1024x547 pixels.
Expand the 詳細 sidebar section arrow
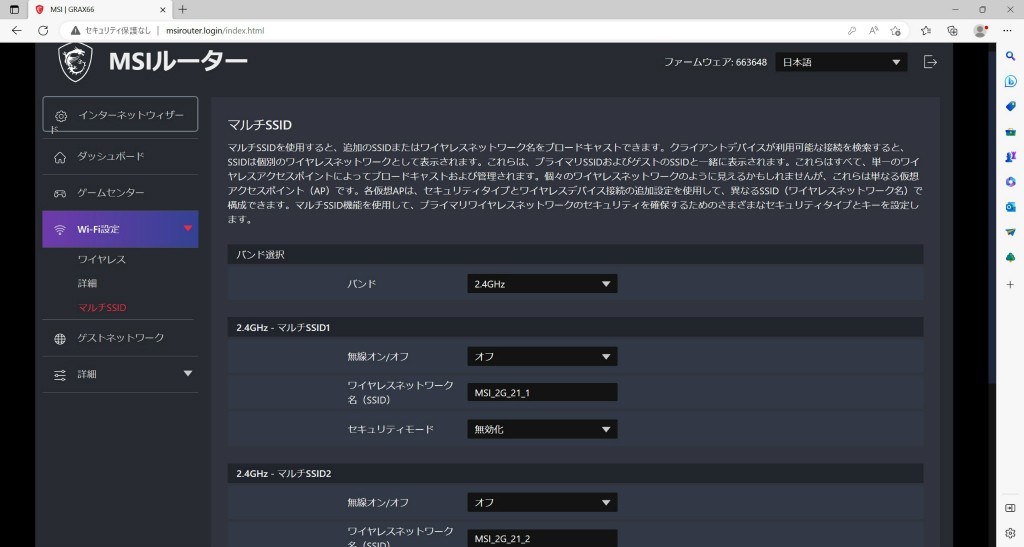coord(188,374)
